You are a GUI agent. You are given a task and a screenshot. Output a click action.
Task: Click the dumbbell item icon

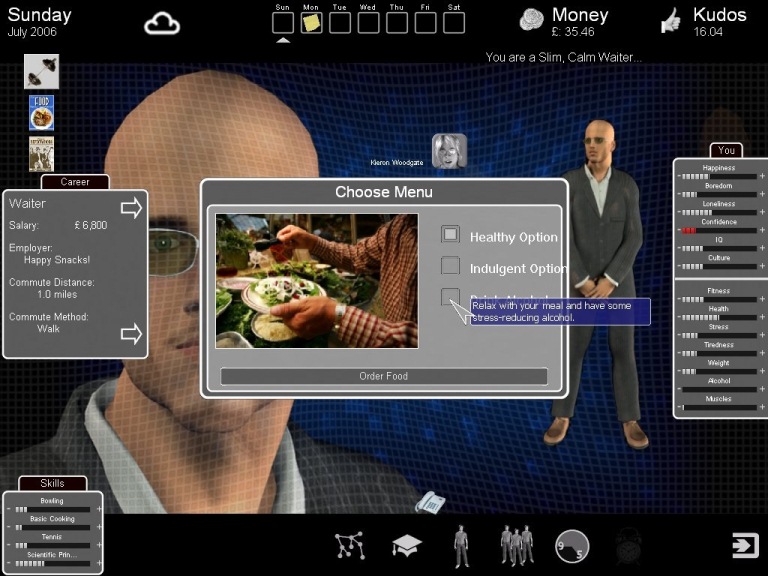click(41, 71)
